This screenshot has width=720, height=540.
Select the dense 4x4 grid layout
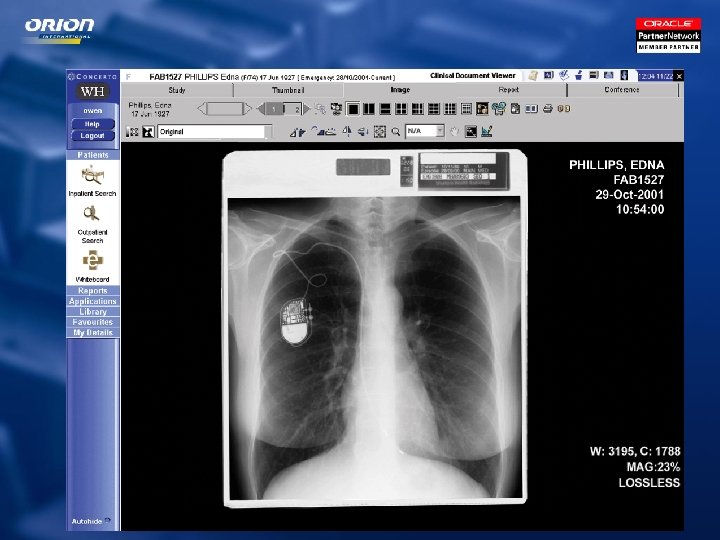(466, 109)
